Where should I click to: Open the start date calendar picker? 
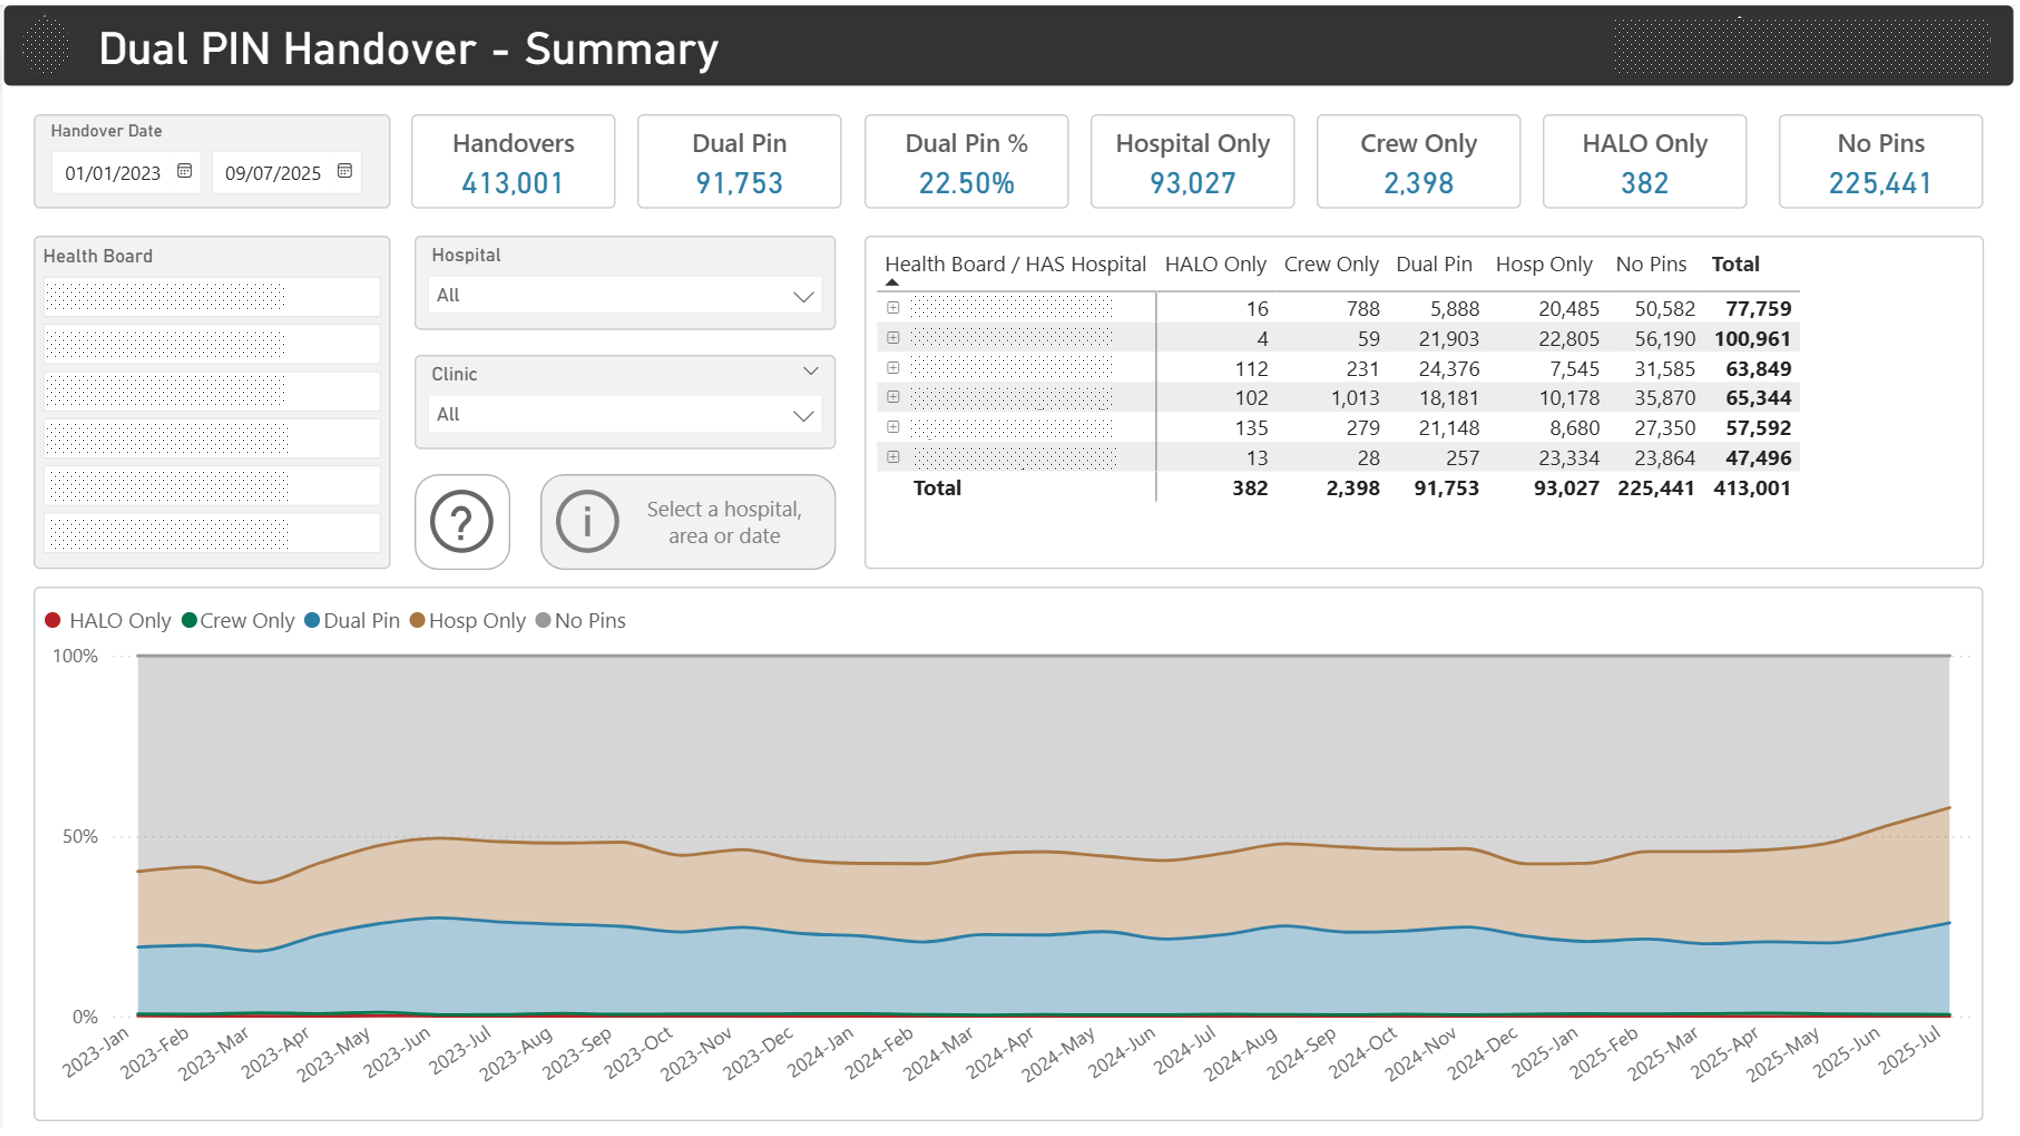(184, 172)
